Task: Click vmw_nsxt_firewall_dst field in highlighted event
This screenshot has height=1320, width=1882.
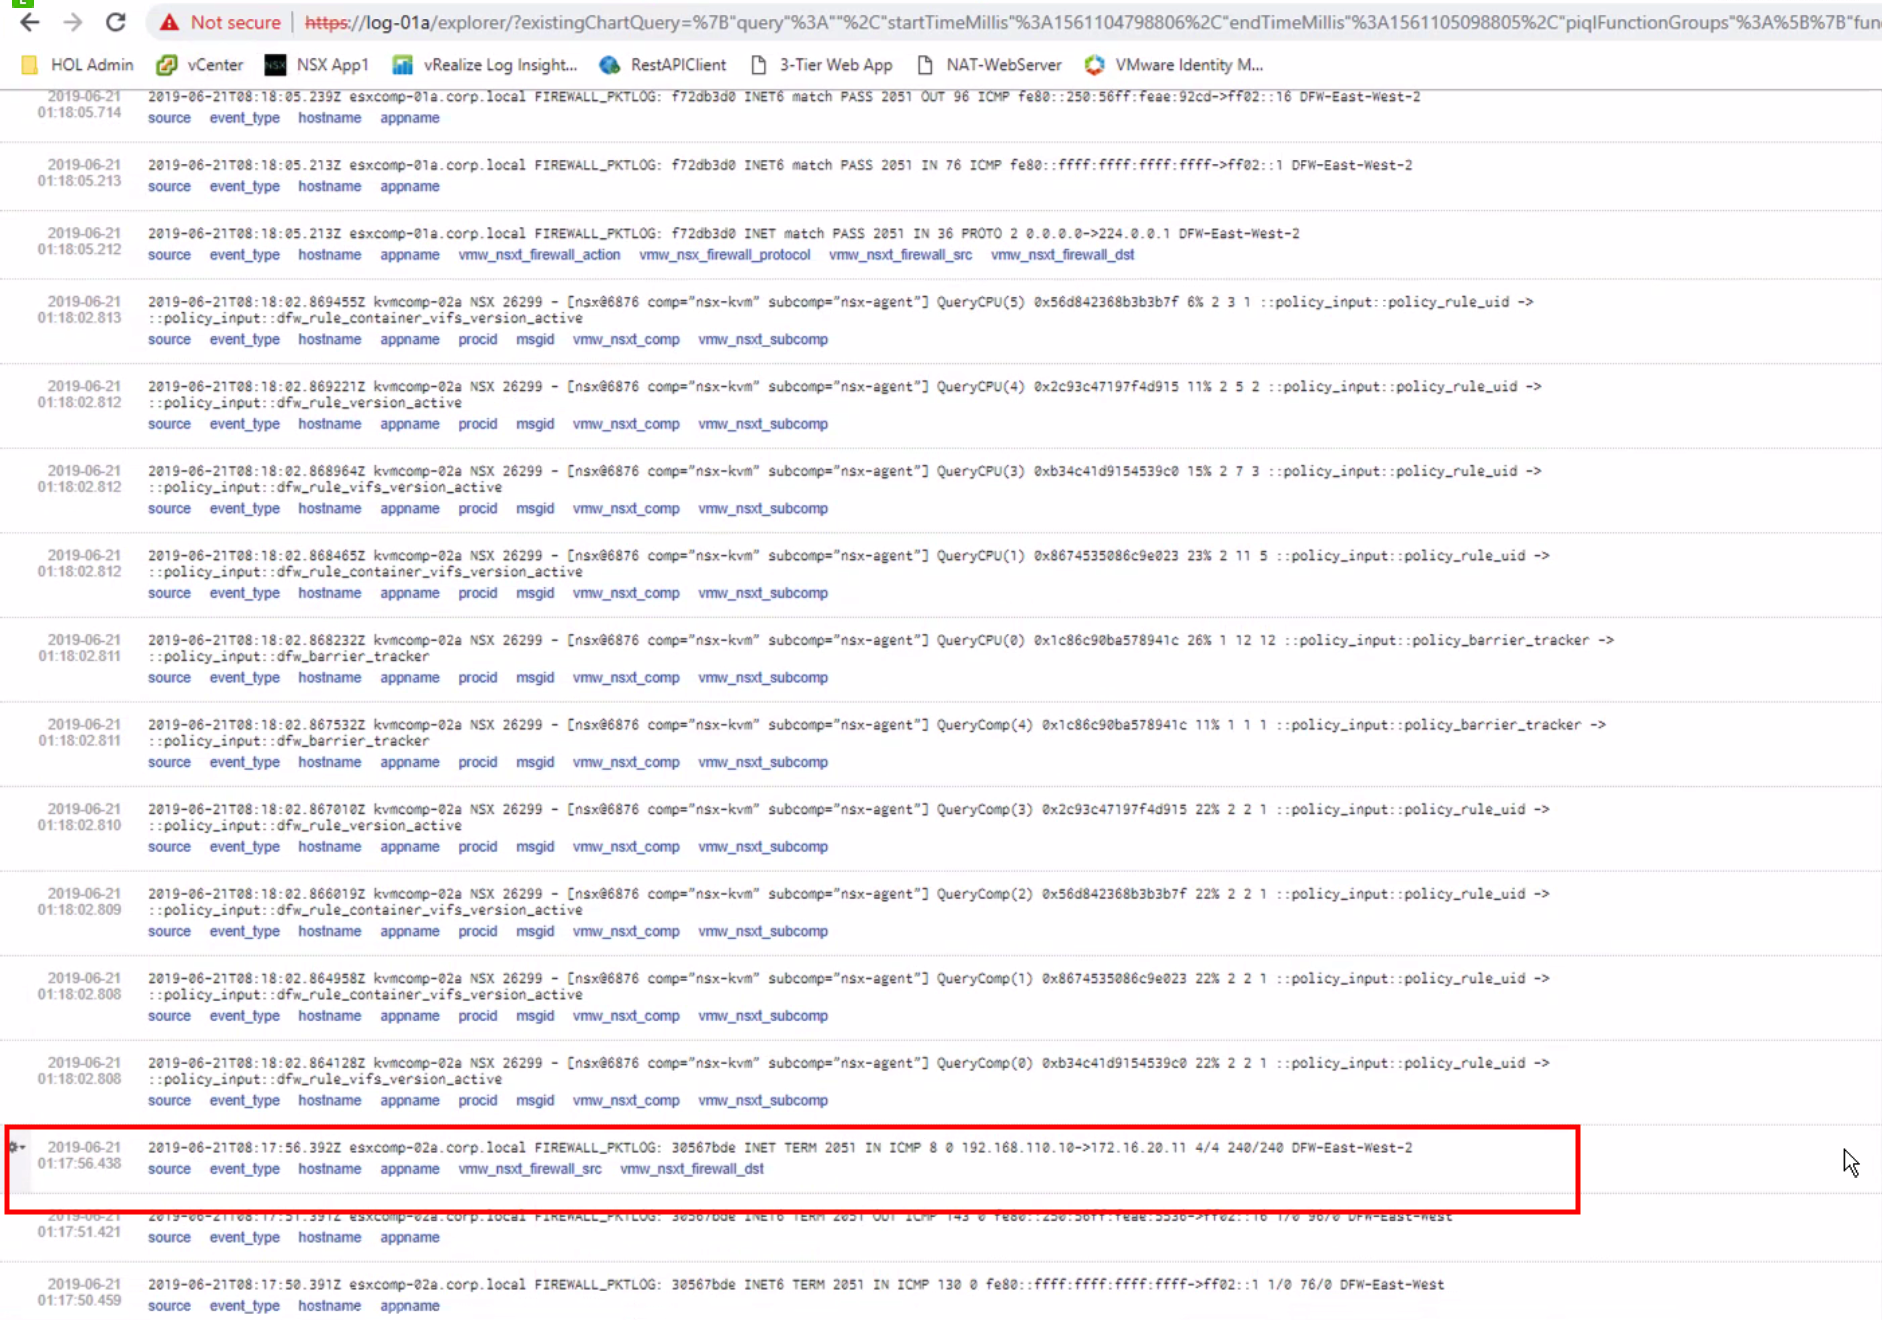Action: pos(692,1169)
